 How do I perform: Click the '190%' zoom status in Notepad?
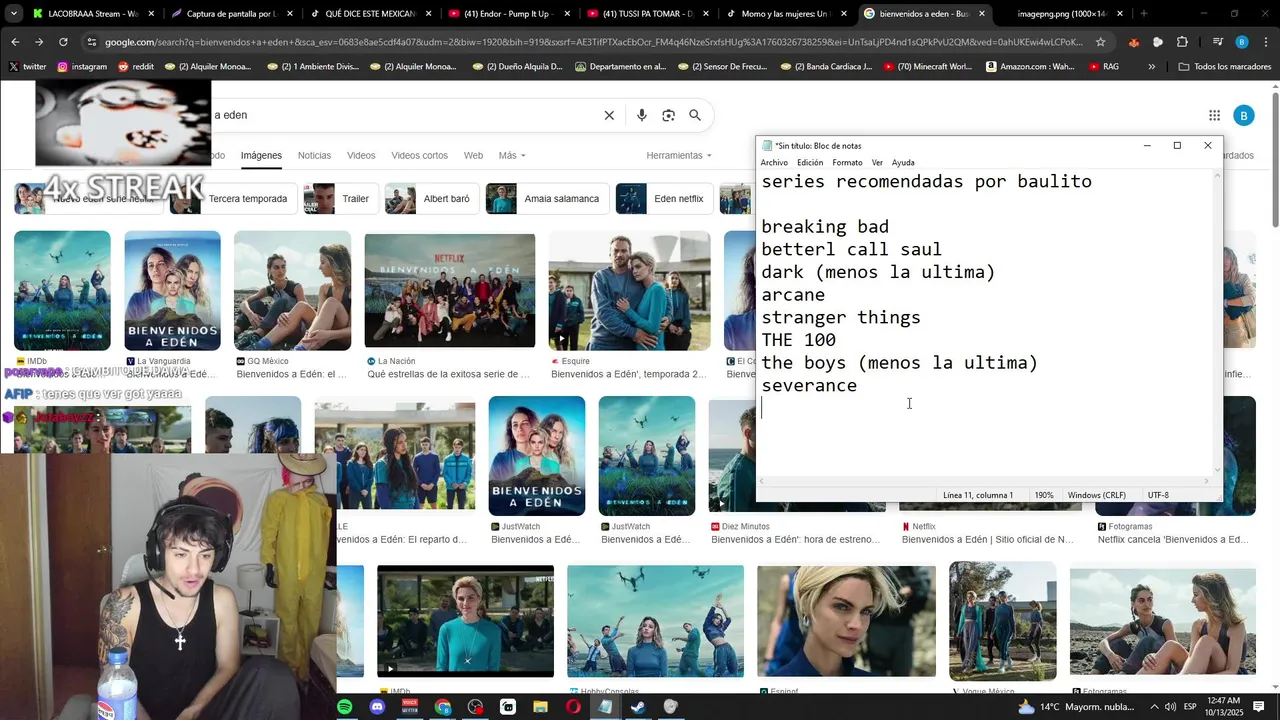tap(1044, 495)
